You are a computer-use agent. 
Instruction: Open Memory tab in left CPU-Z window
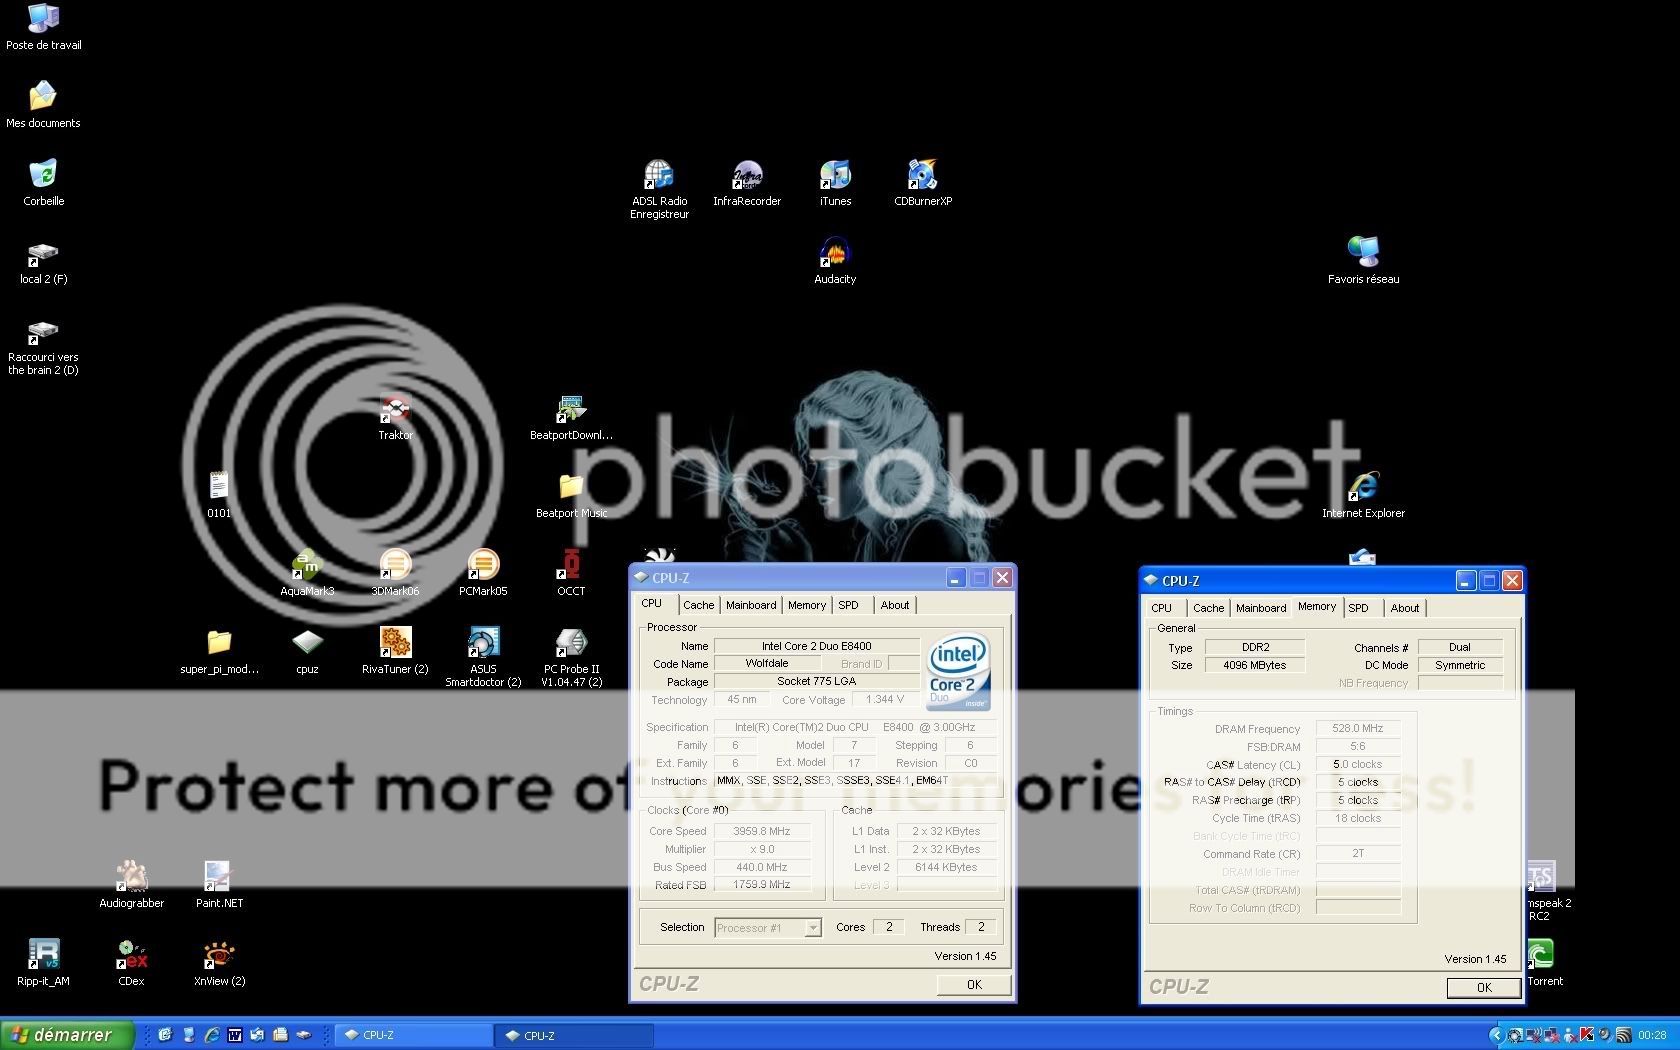pos(807,605)
